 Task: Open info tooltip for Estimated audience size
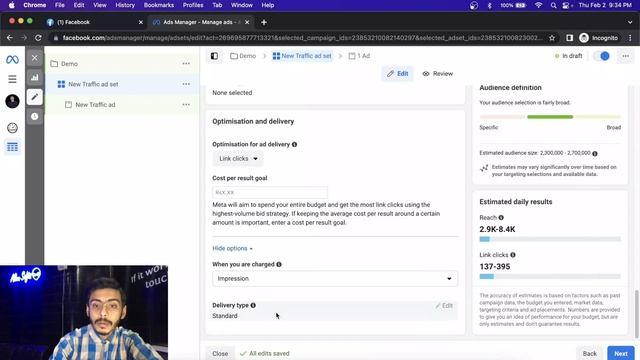point(595,153)
